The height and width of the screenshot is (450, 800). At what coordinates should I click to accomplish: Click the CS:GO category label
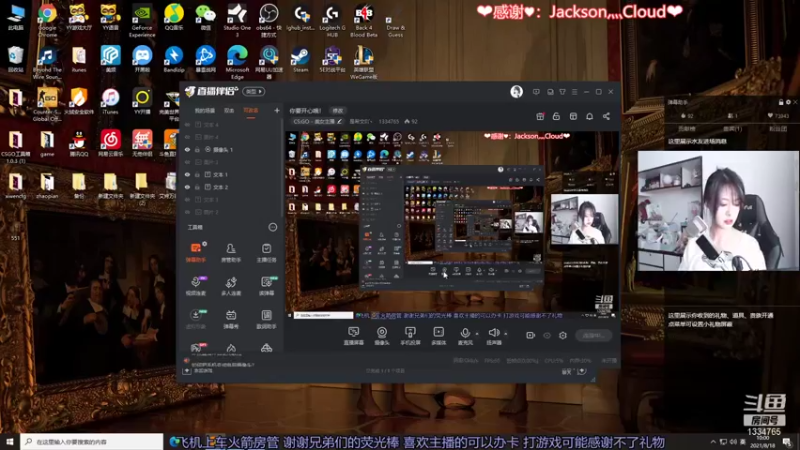[x=314, y=121]
